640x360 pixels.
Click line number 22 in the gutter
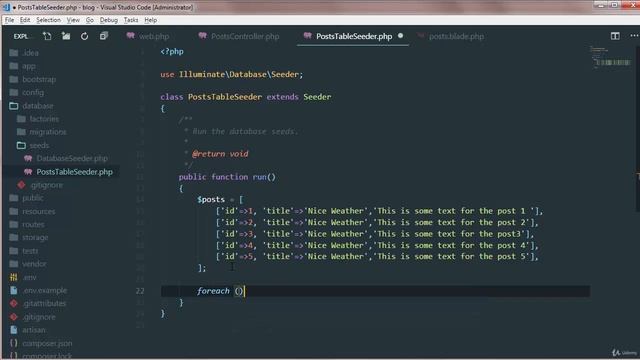(x=140, y=291)
